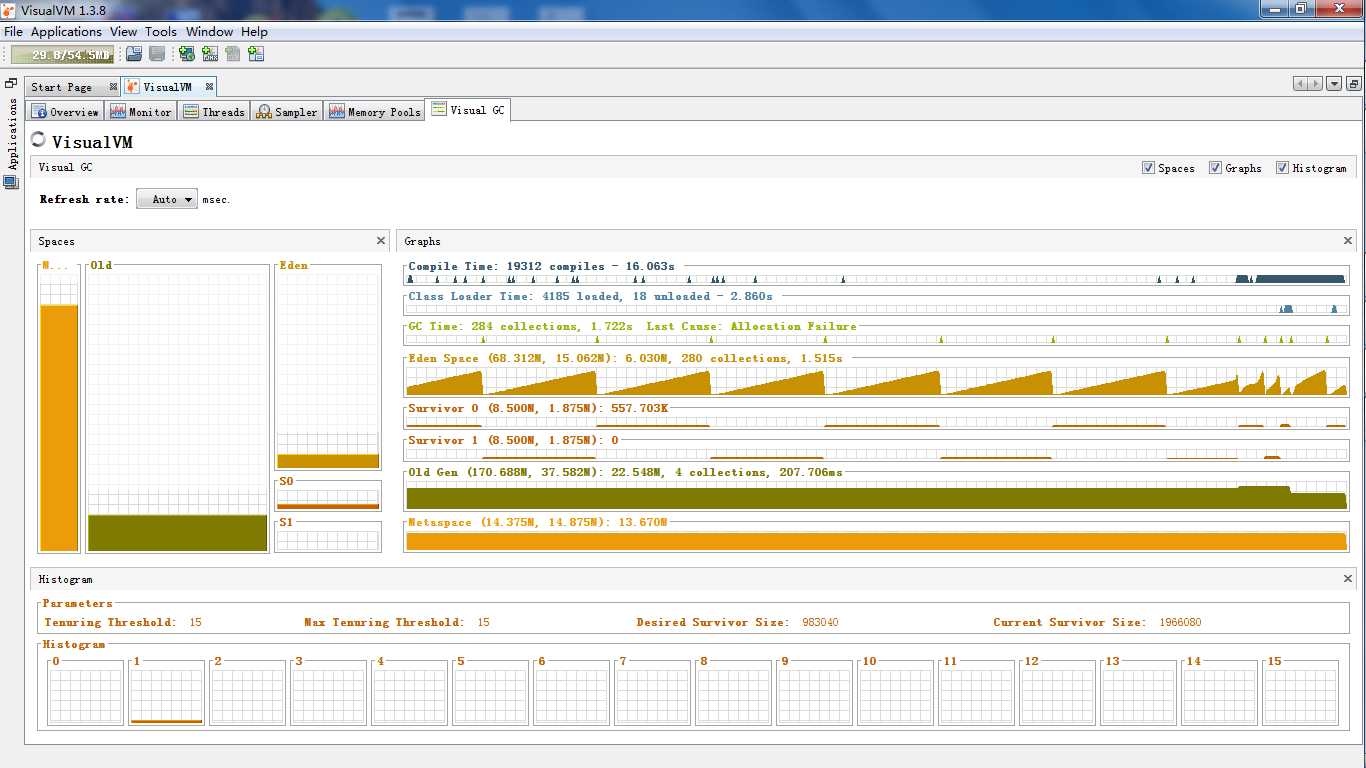
Task: Click the Add Remote Host toolbar icon
Action: click(187, 54)
